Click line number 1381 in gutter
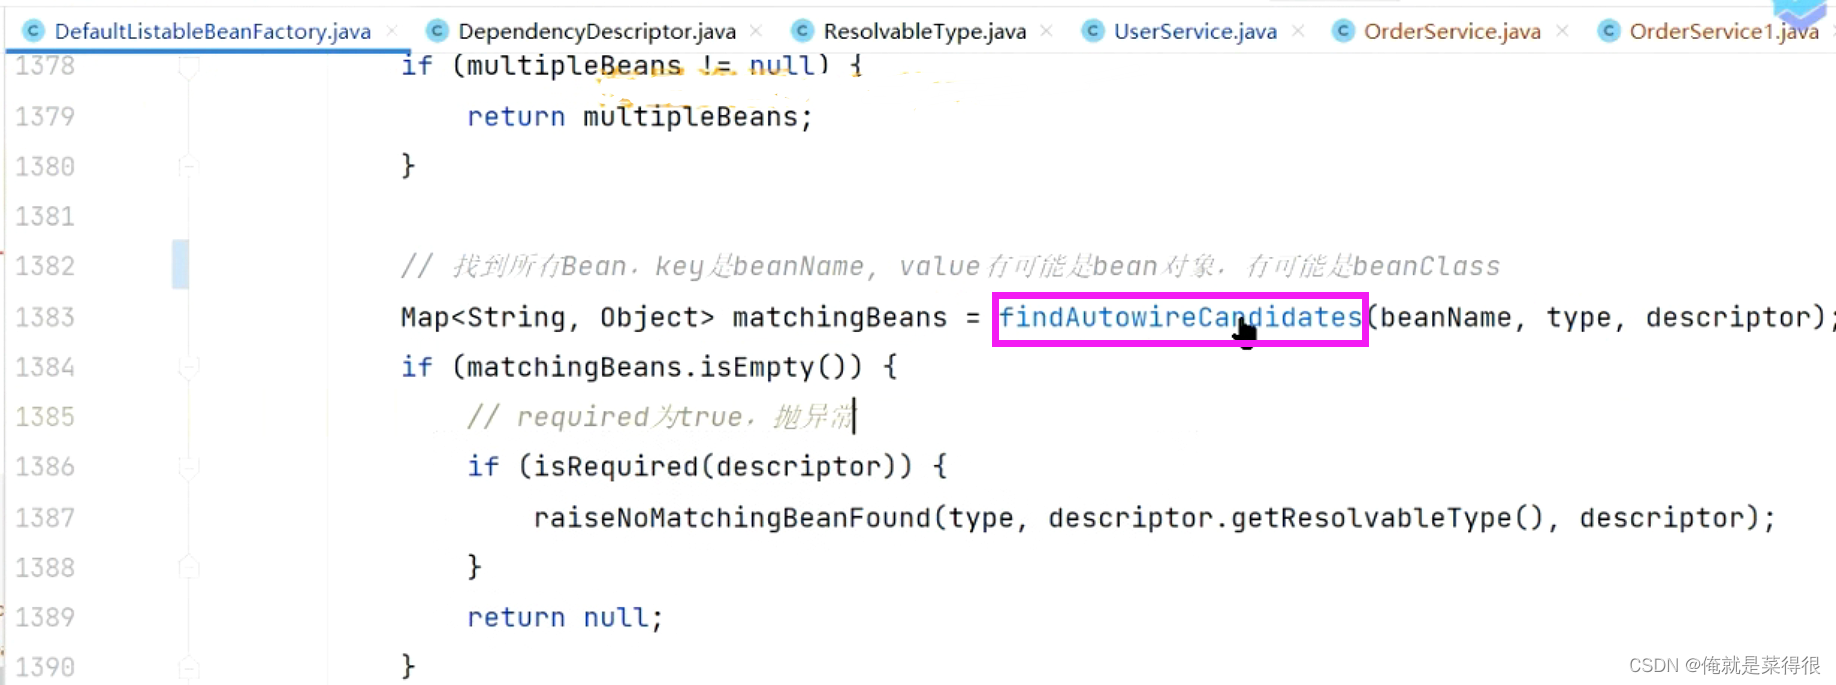Image resolution: width=1836 pixels, height=685 pixels. coord(45,217)
